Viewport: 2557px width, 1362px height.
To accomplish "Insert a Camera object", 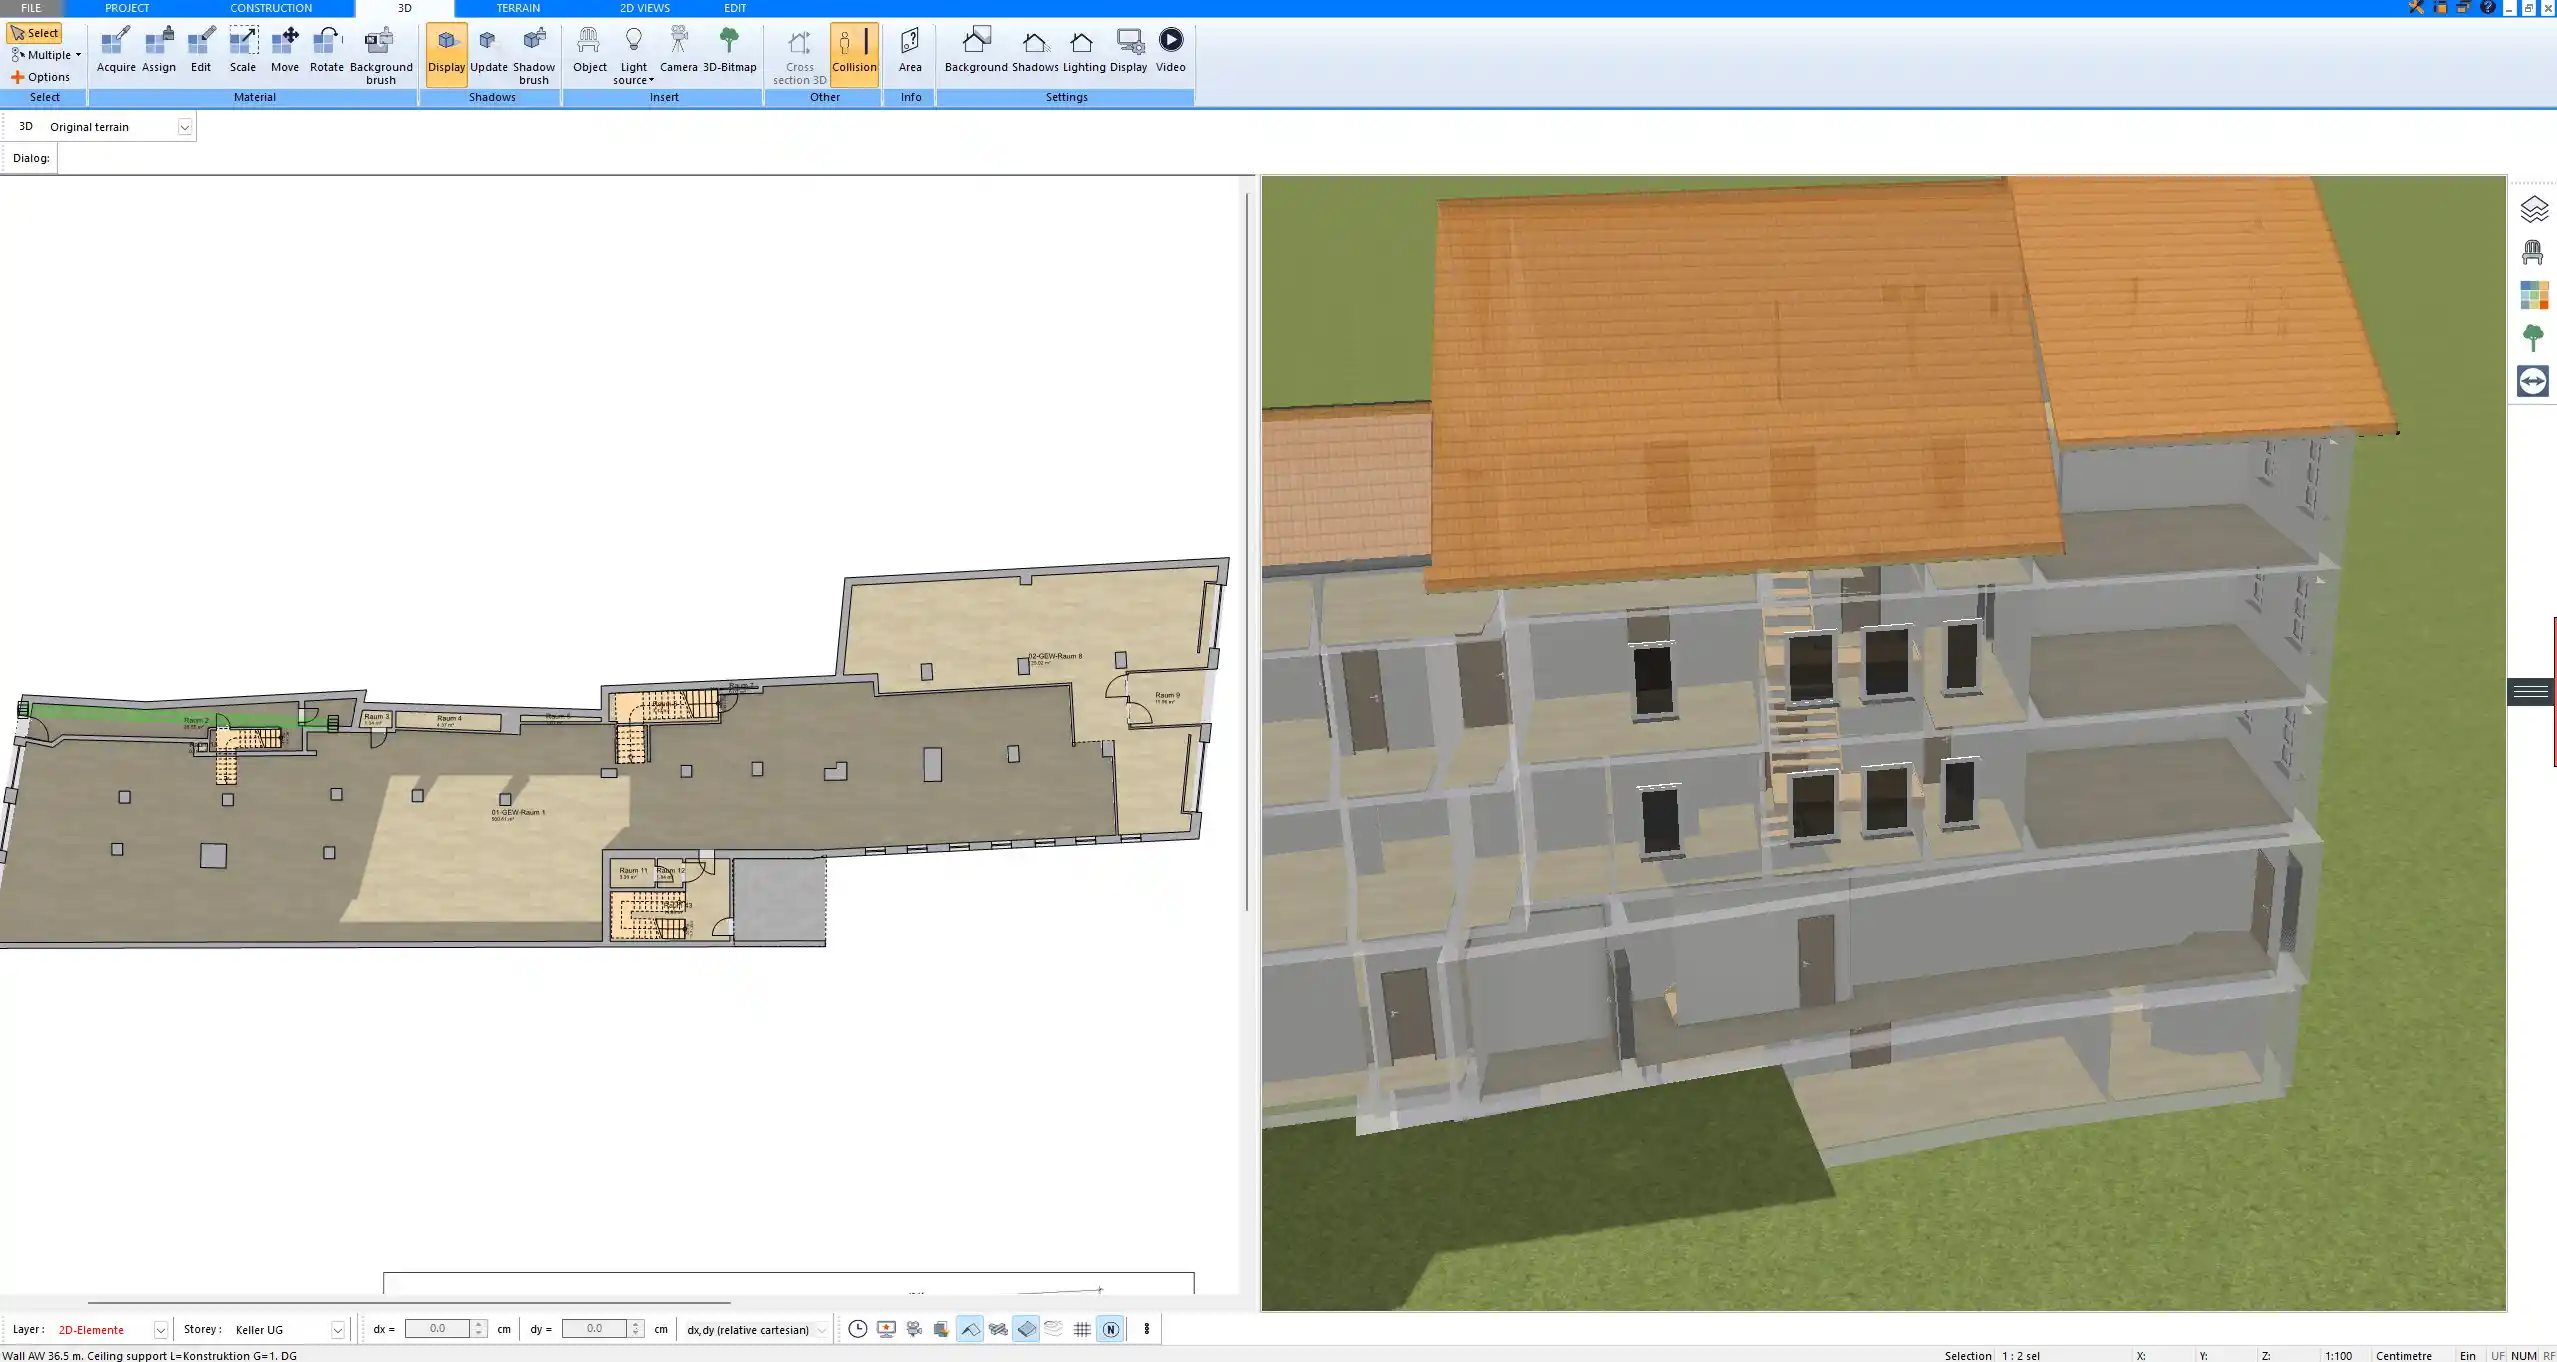I will click(678, 50).
